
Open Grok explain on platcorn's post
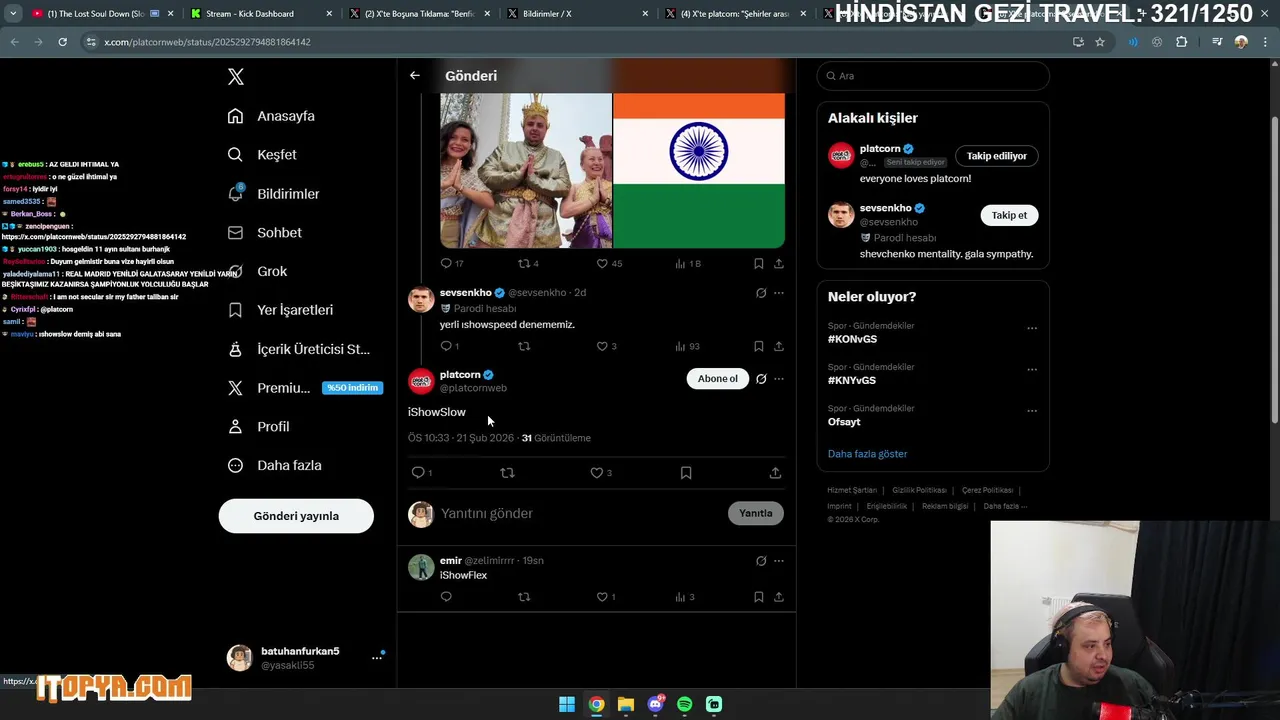click(x=761, y=379)
